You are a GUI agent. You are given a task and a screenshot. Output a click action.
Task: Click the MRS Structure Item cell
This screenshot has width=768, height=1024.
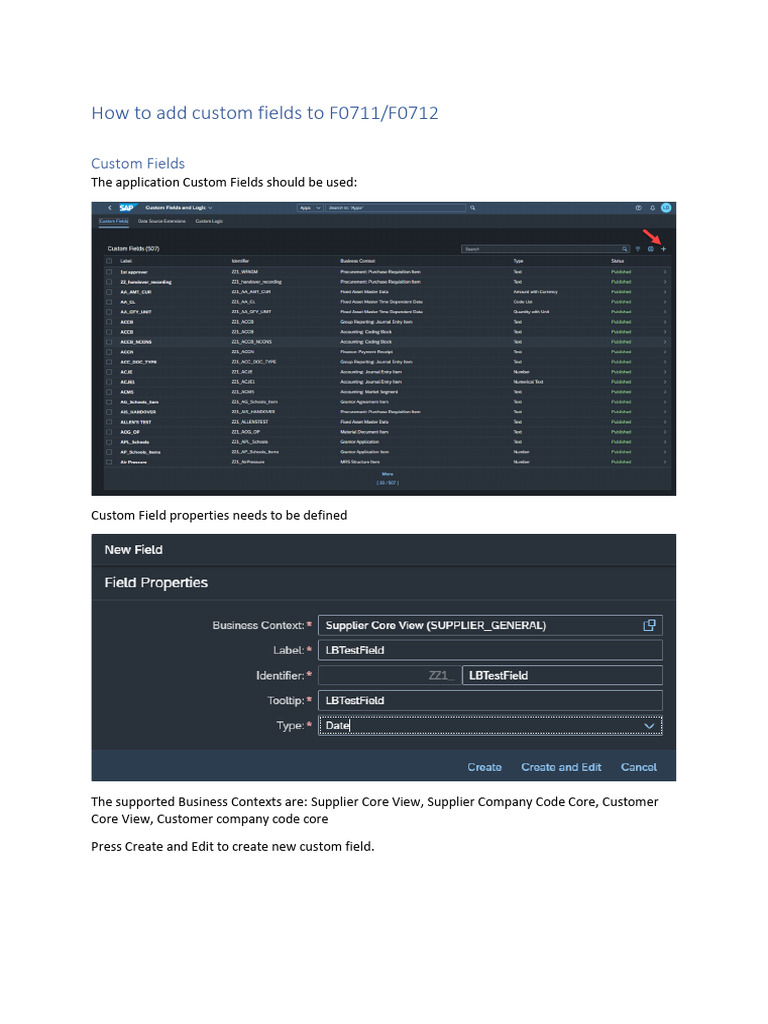pyautogui.click(x=360, y=462)
